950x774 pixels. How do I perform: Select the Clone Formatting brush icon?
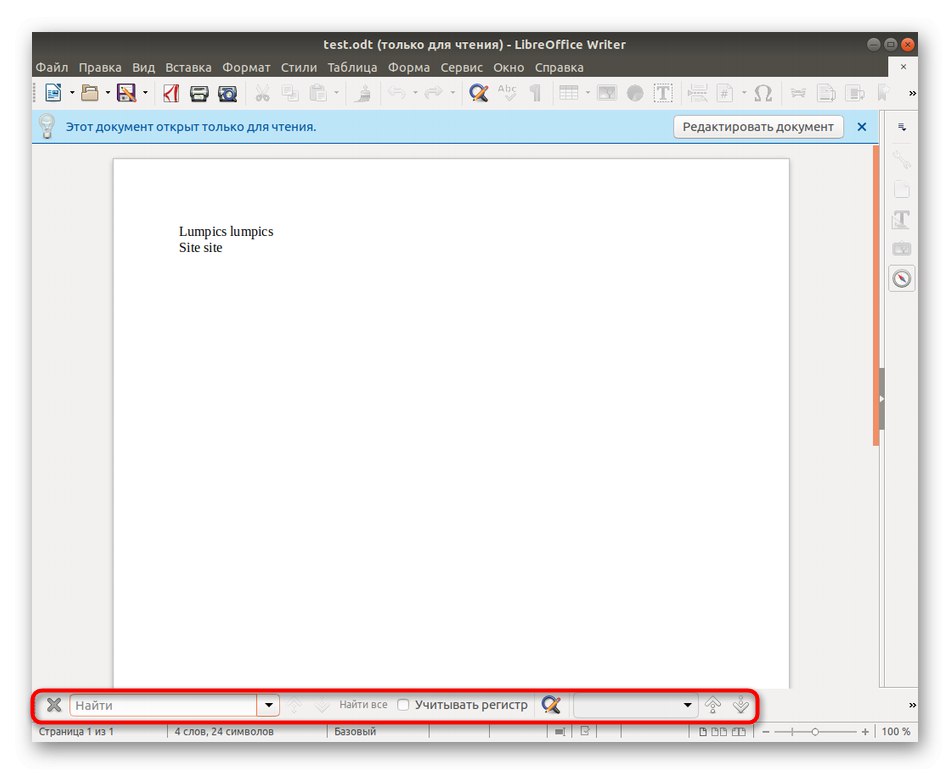click(x=362, y=92)
